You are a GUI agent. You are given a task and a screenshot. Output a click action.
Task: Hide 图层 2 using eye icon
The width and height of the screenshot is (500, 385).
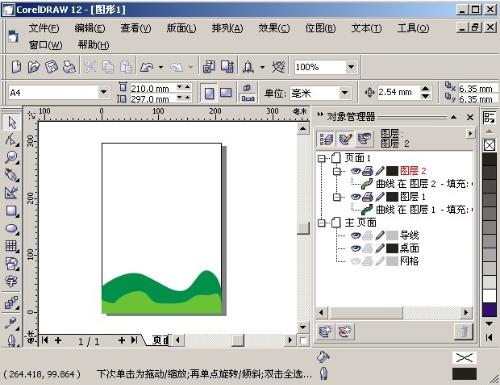pyautogui.click(x=356, y=171)
